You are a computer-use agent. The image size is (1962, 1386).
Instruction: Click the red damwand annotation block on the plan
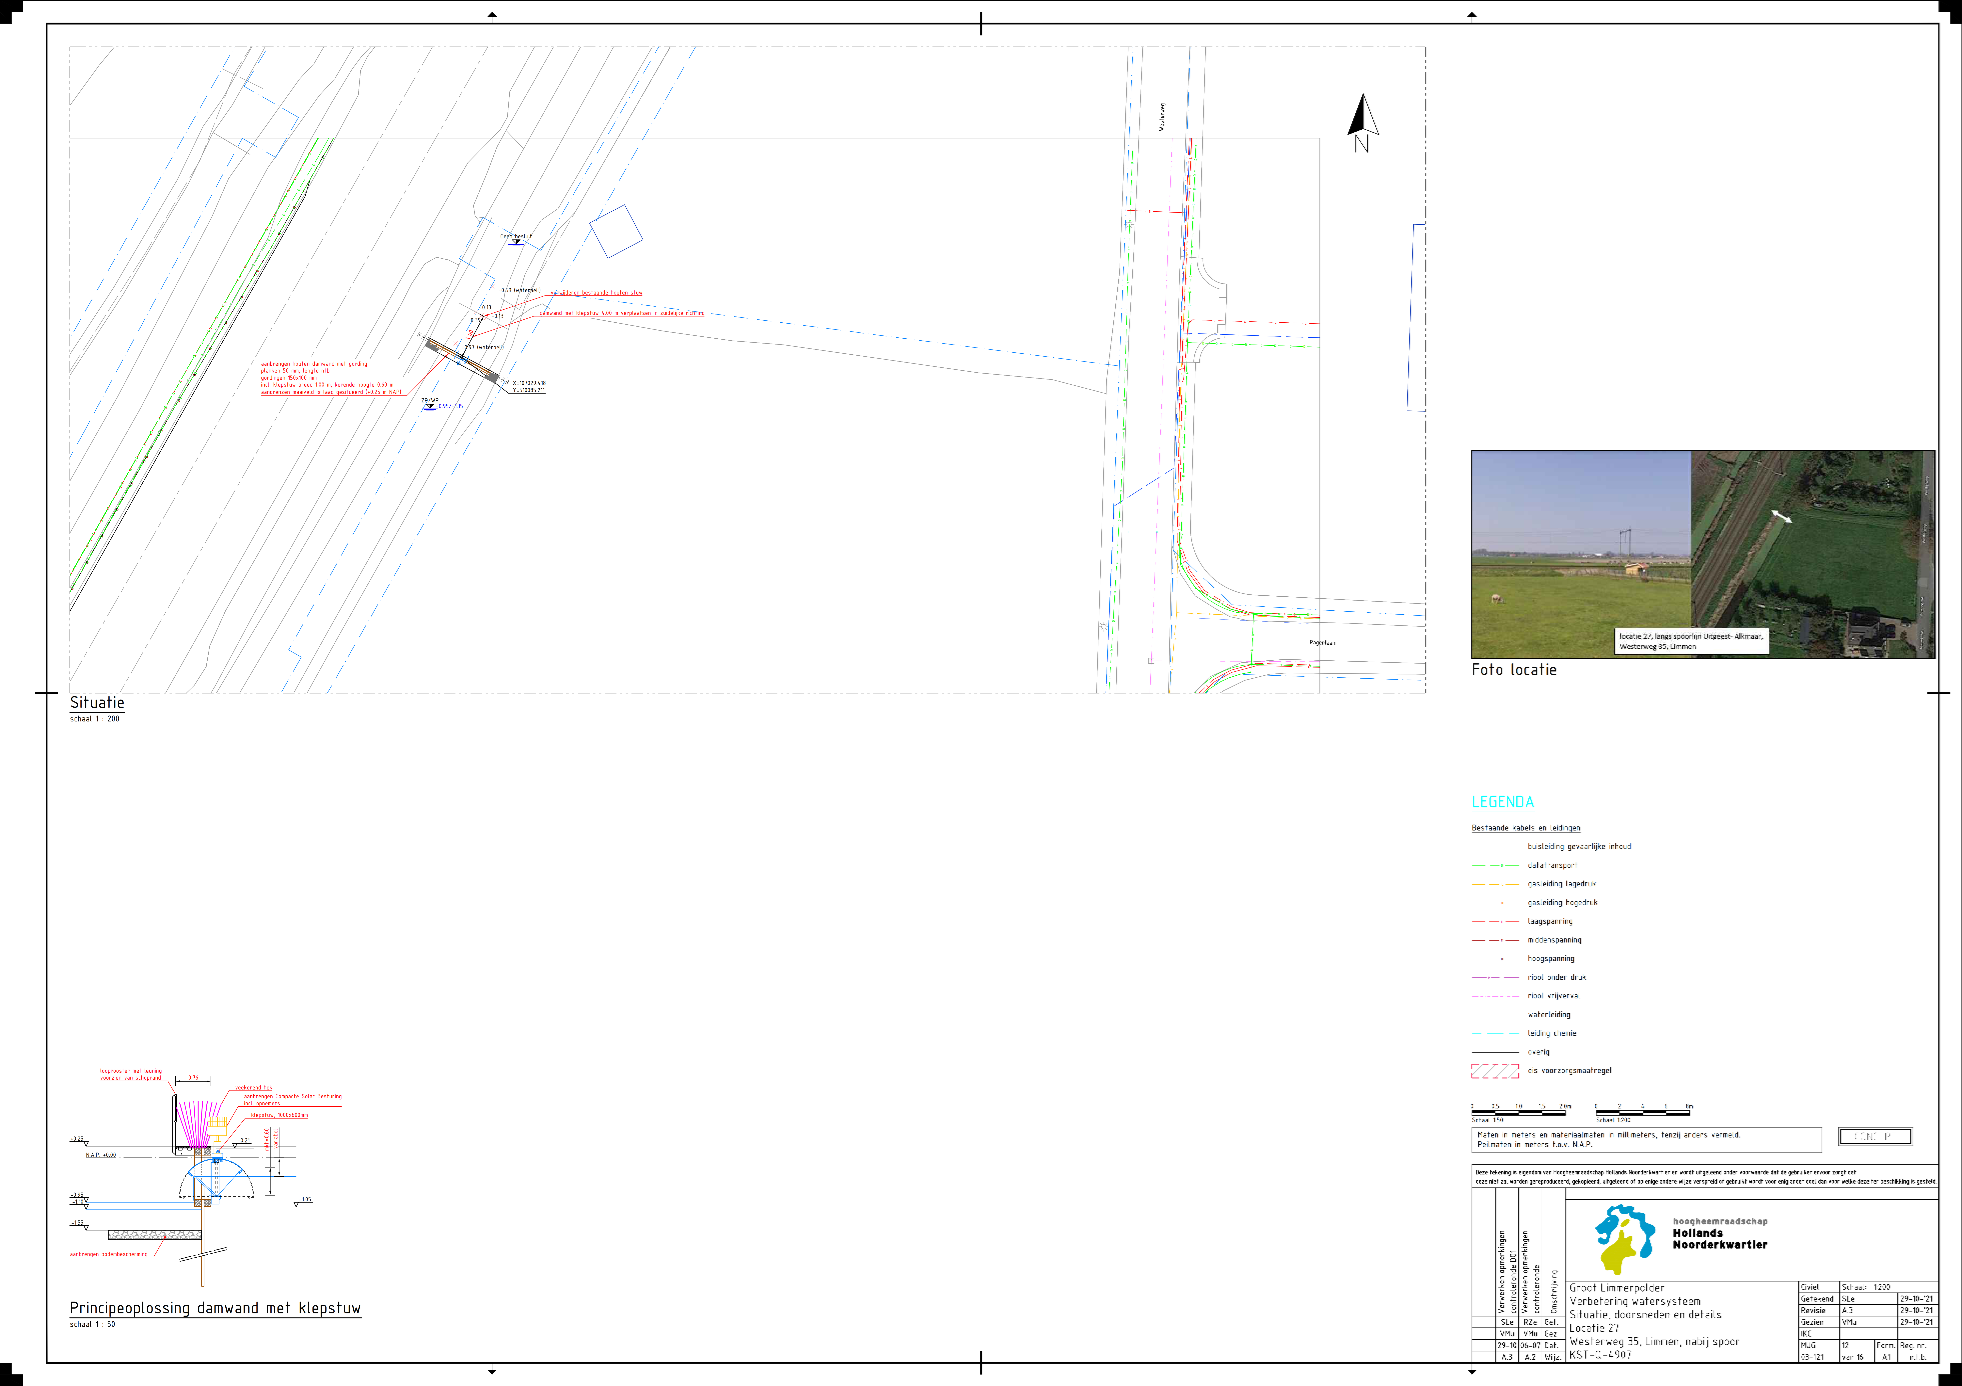tap(331, 378)
